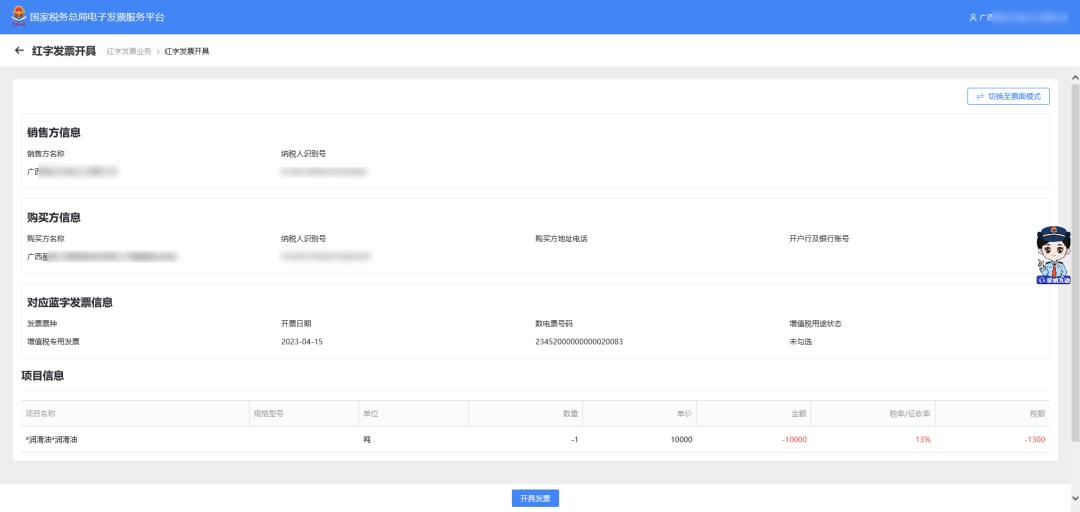Click the 数电票号码 value 23452000000000020083
Image resolution: width=1080 pixels, height=512 pixels.
point(579,341)
